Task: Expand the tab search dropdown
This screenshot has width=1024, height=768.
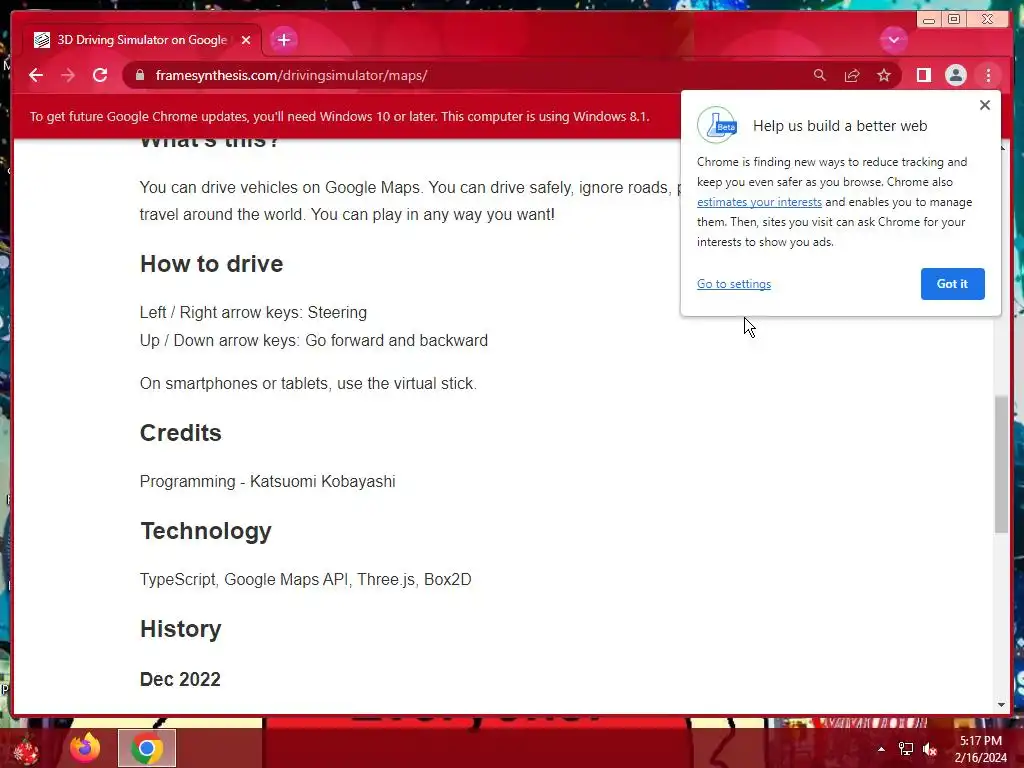Action: (x=893, y=40)
